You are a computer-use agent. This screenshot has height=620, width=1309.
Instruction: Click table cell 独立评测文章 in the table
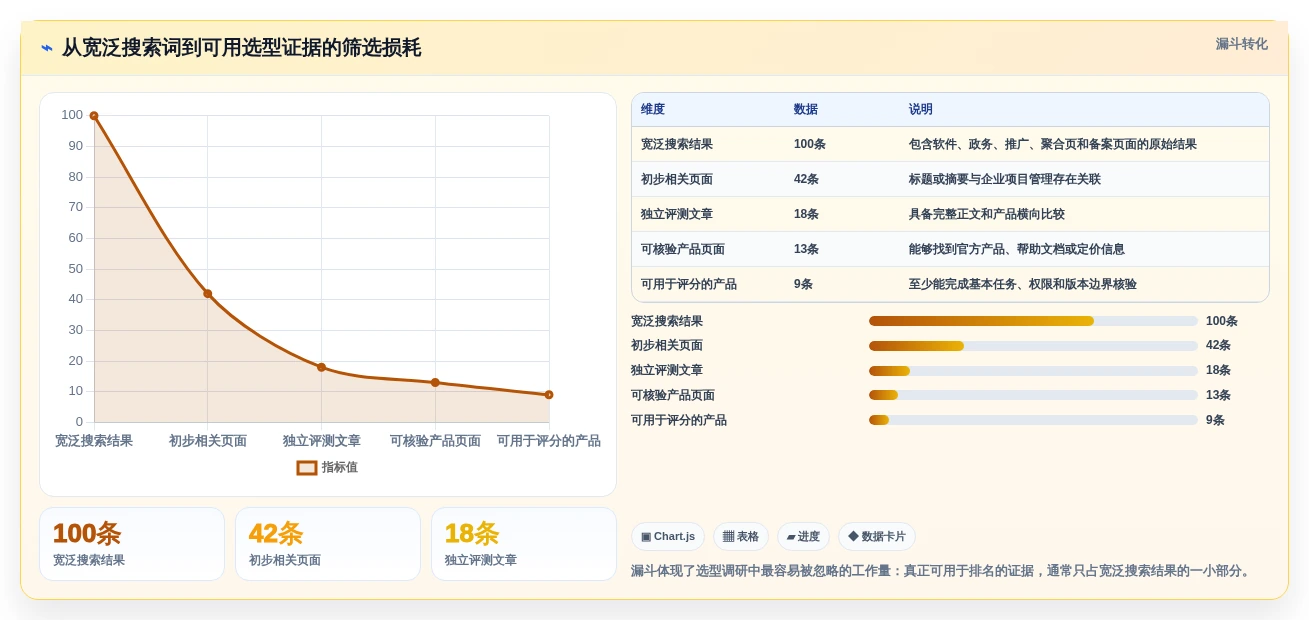pos(677,214)
